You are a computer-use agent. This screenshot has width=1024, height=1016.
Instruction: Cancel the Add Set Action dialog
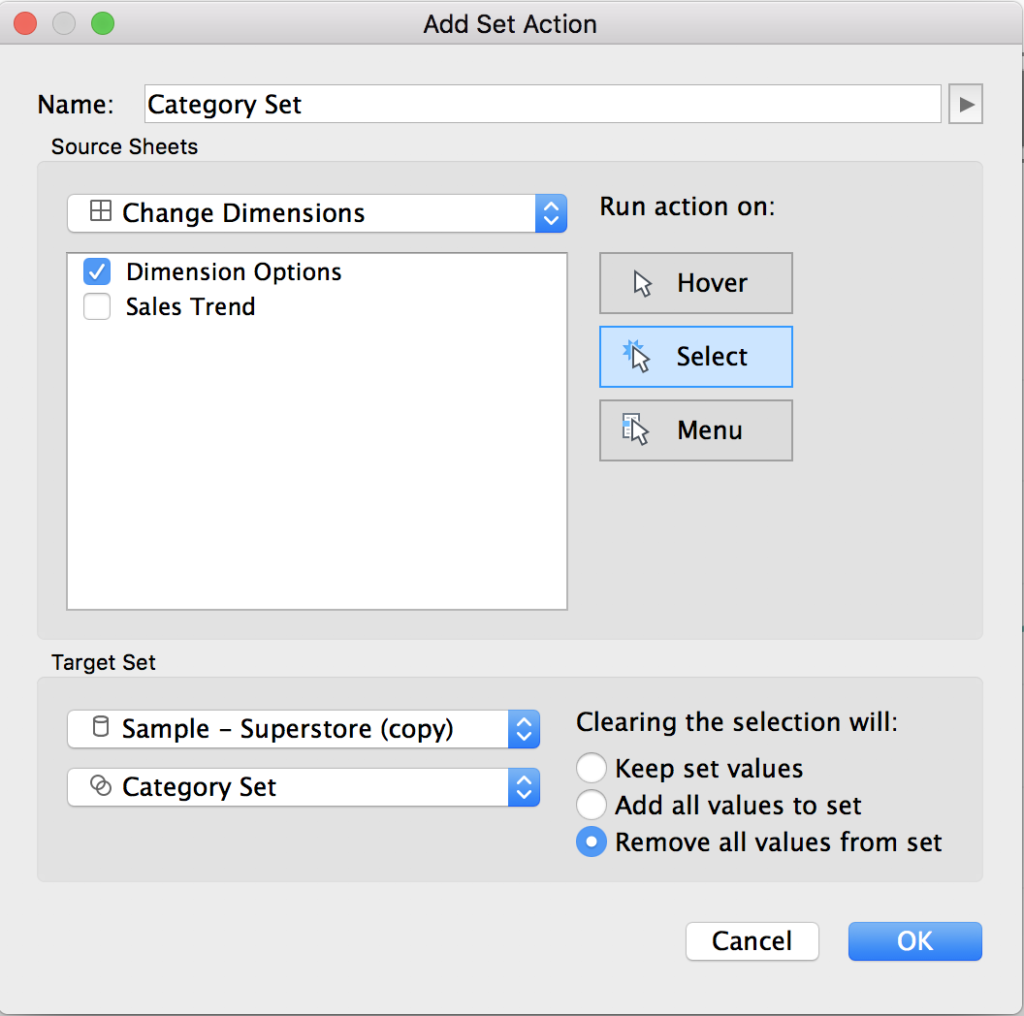point(752,941)
